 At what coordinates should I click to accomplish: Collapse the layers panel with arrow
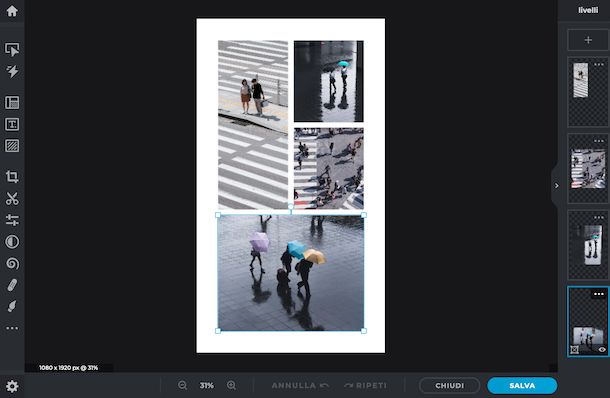click(x=556, y=186)
